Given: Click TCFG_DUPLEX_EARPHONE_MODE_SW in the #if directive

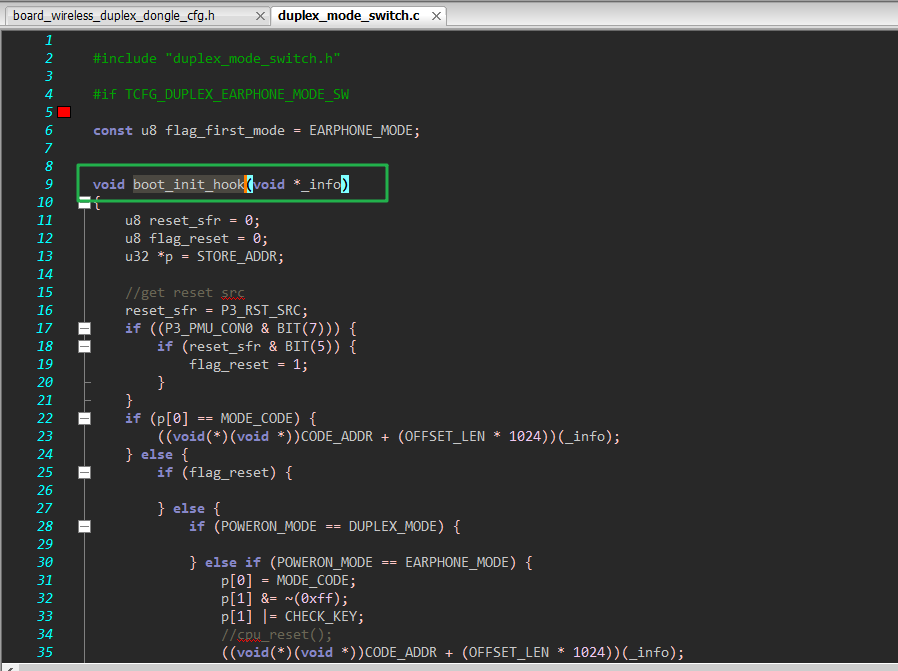Looking at the screenshot, I should [237, 94].
